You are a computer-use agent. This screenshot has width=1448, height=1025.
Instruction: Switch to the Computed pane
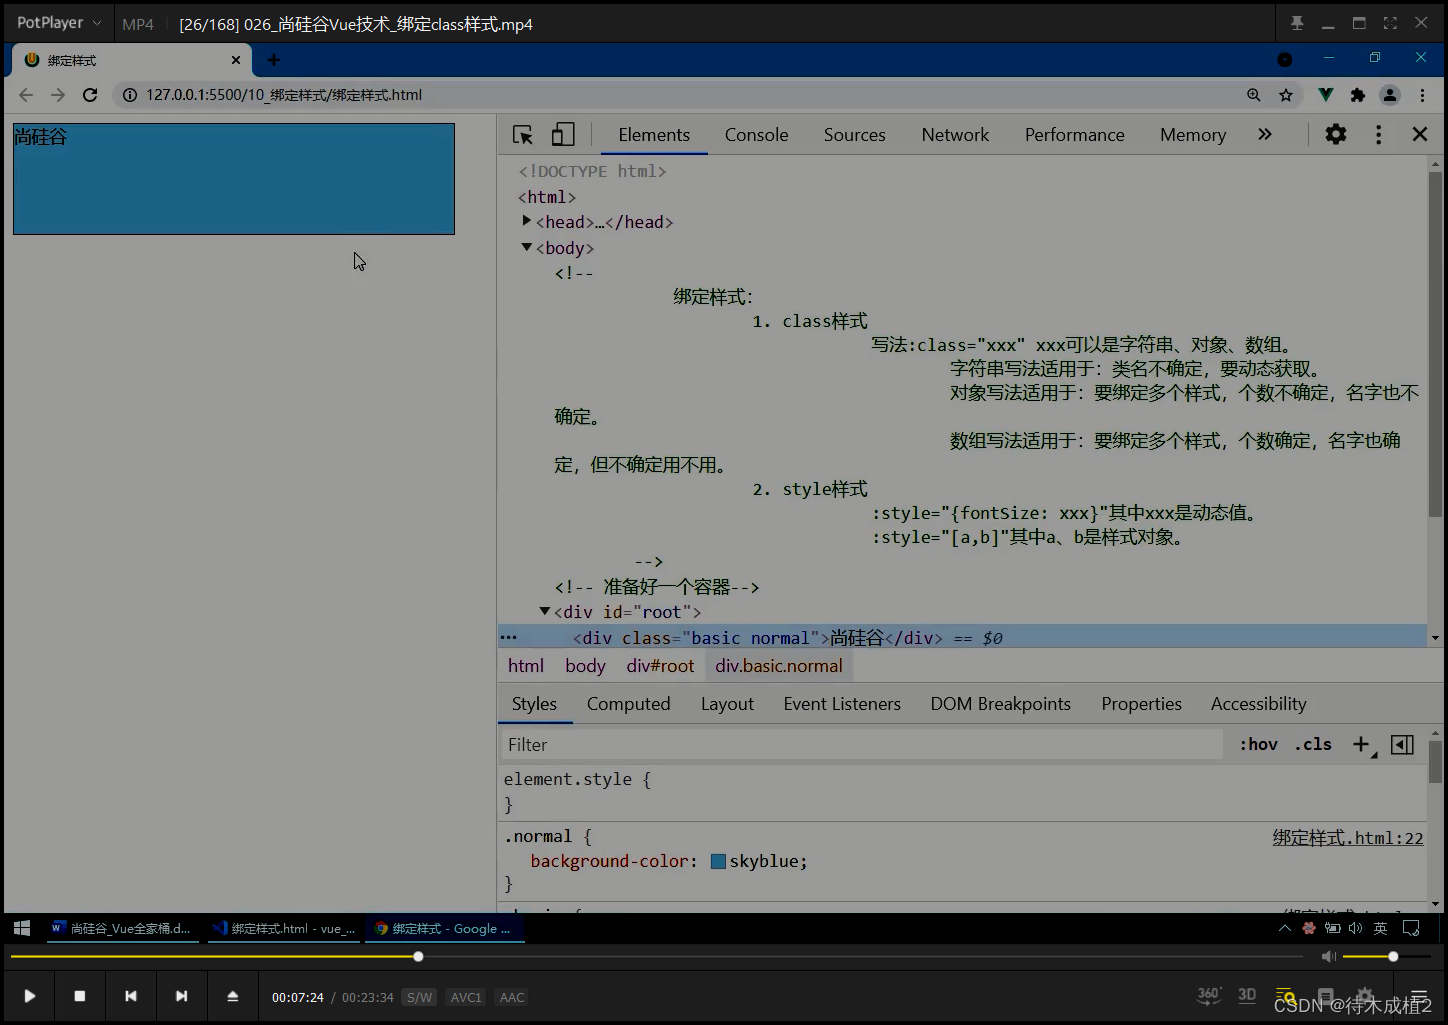coord(629,704)
